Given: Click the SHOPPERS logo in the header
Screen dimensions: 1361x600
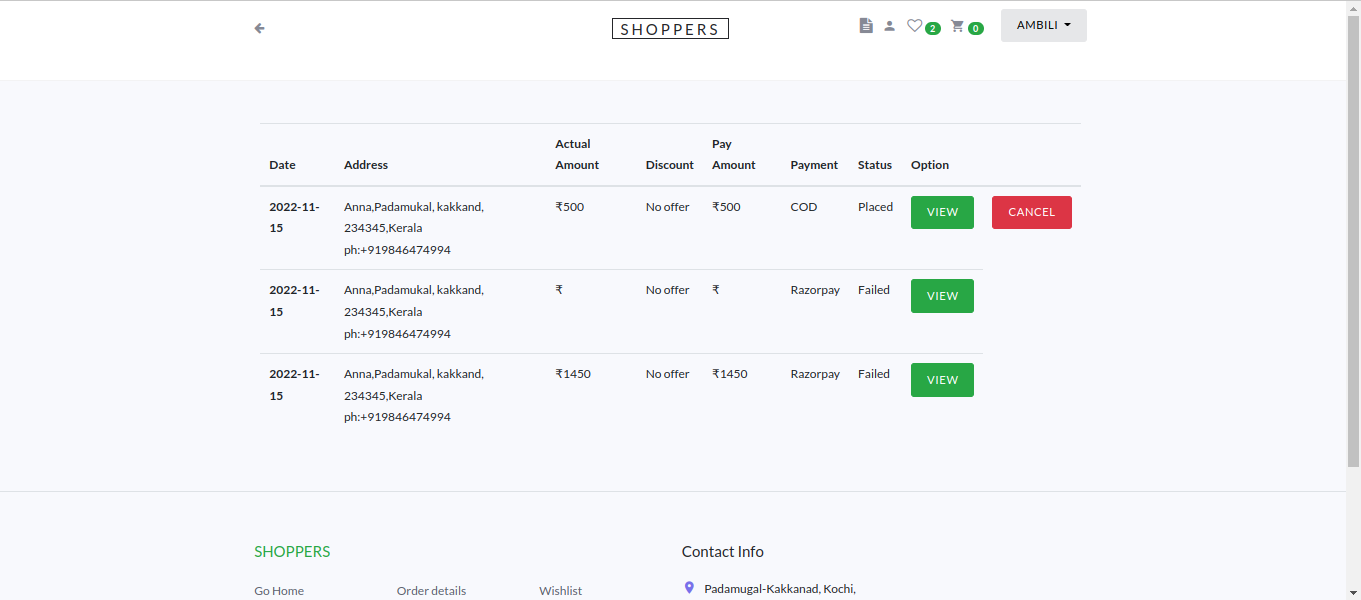Looking at the screenshot, I should (x=670, y=28).
